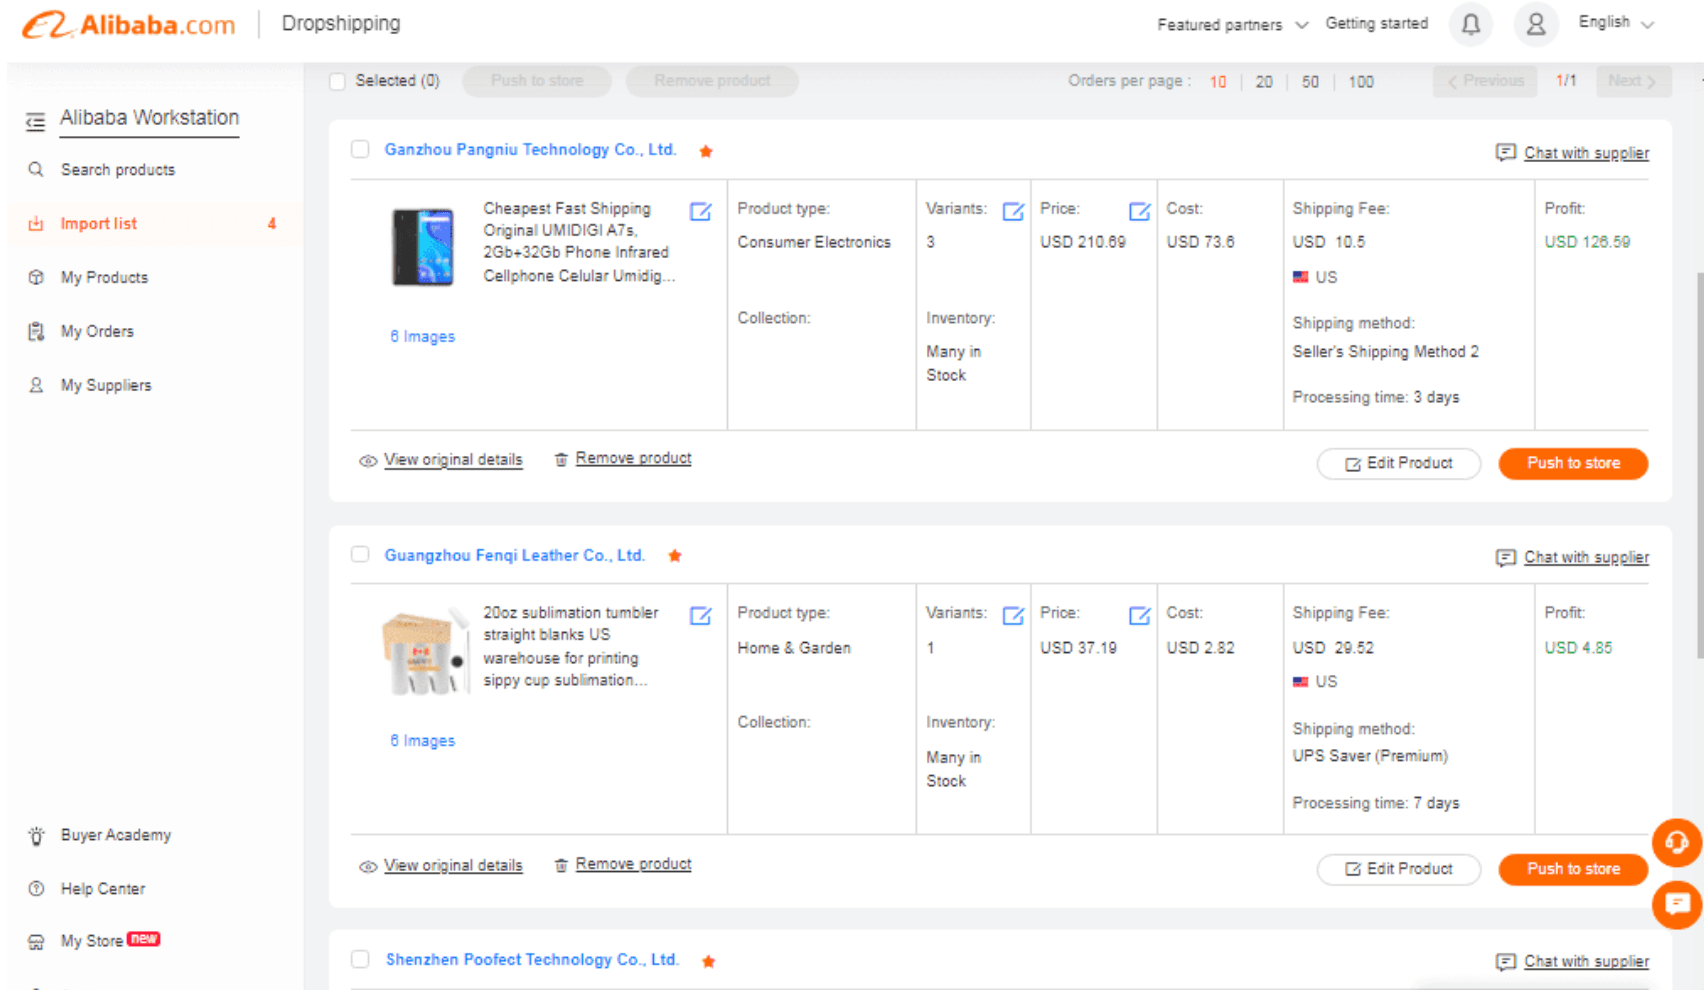The height and width of the screenshot is (990, 1704).
Task: Push the sublimation tumbler to store
Action: pyautogui.click(x=1573, y=869)
